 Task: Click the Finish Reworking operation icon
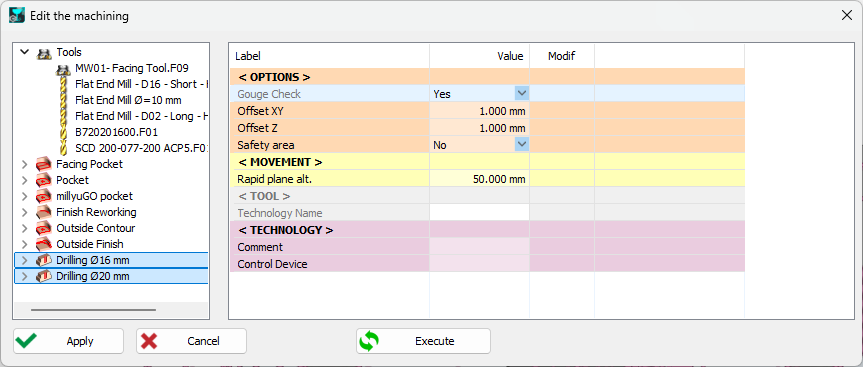(x=43, y=212)
